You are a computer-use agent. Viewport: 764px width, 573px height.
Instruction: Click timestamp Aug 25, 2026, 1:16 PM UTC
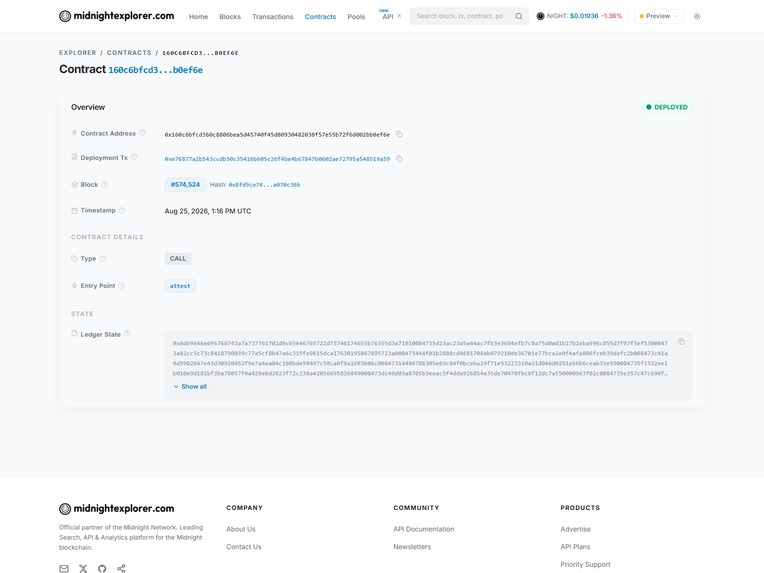click(208, 211)
